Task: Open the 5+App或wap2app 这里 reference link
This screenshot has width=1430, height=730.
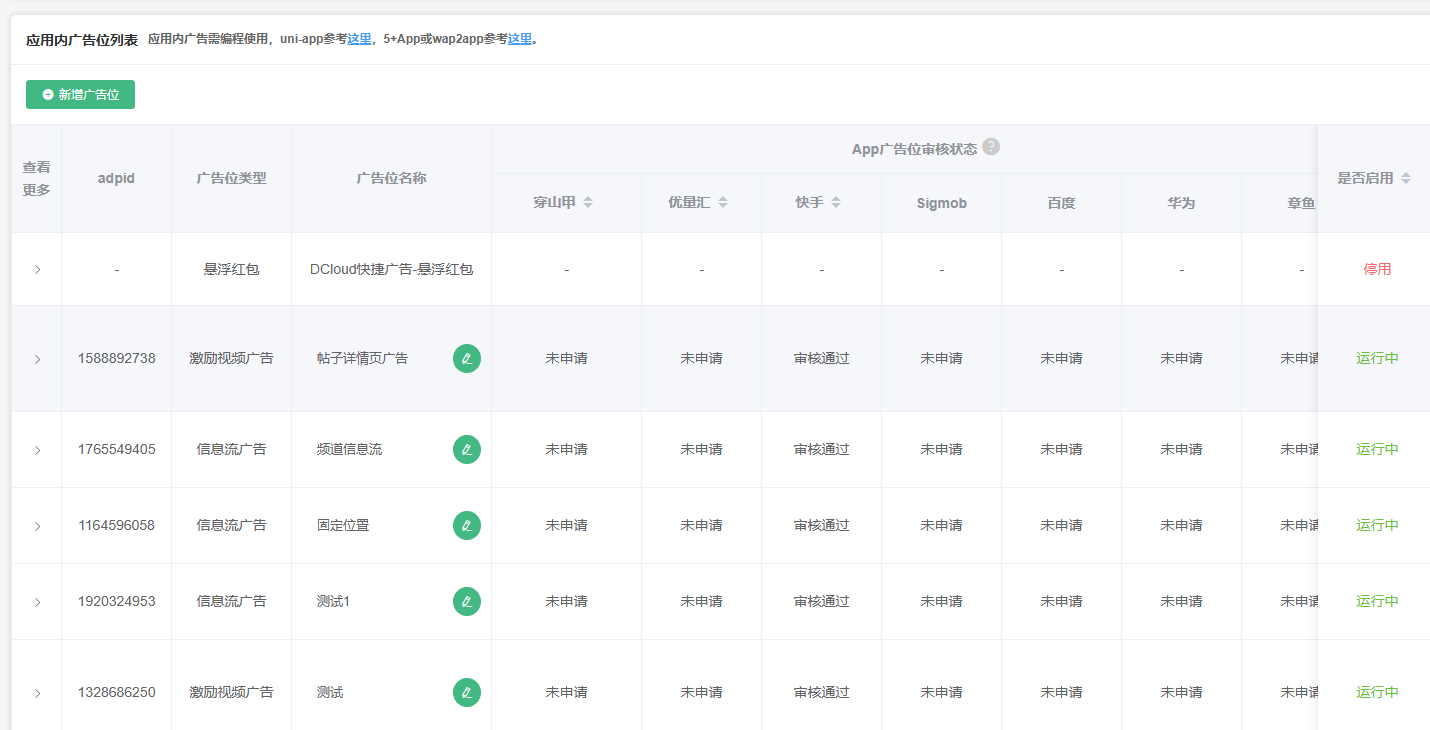Action: point(520,39)
